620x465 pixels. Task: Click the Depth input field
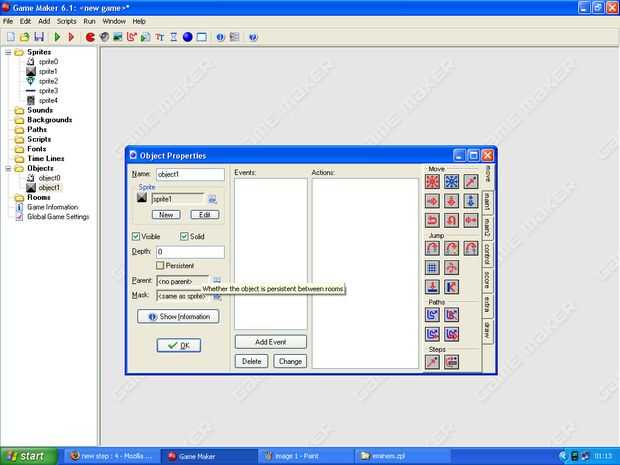pos(190,252)
